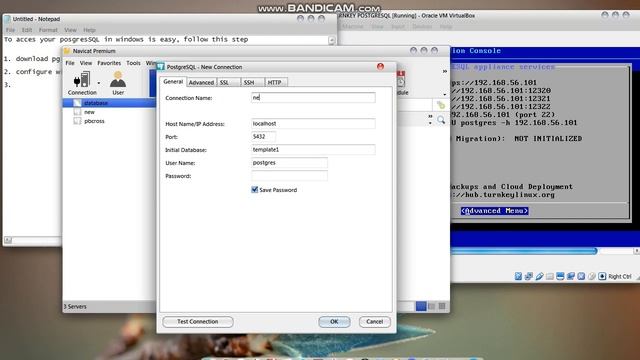The image size is (640, 360).
Task: Click the icon beside the 'new' connection
Action: click(x=77, y=112)
